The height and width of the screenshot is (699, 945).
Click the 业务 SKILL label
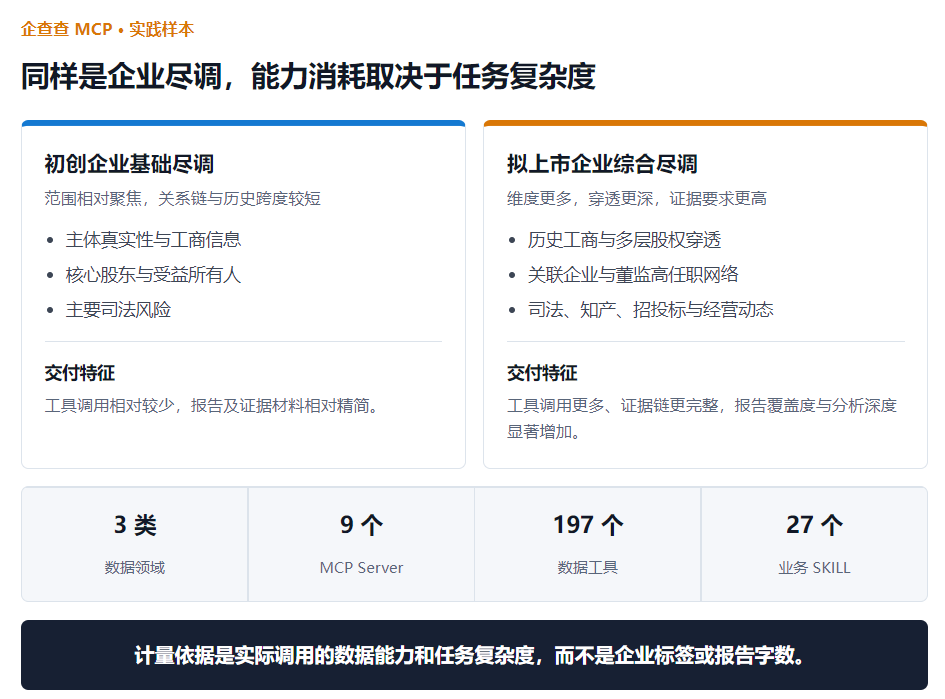pyautogui.click(x=814, y=568)
